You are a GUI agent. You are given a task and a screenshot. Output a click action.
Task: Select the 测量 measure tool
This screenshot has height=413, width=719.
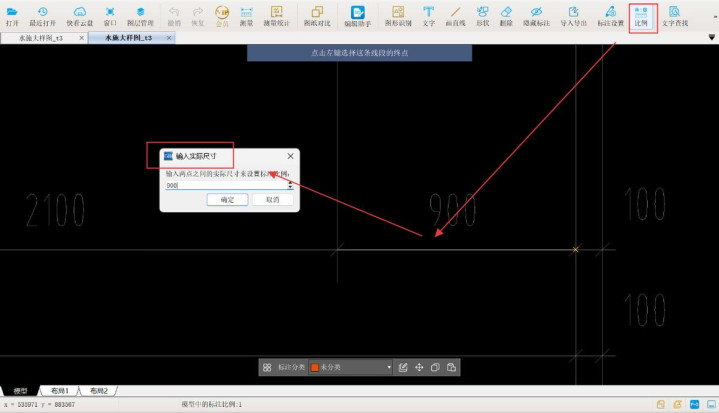coord(245,15)
